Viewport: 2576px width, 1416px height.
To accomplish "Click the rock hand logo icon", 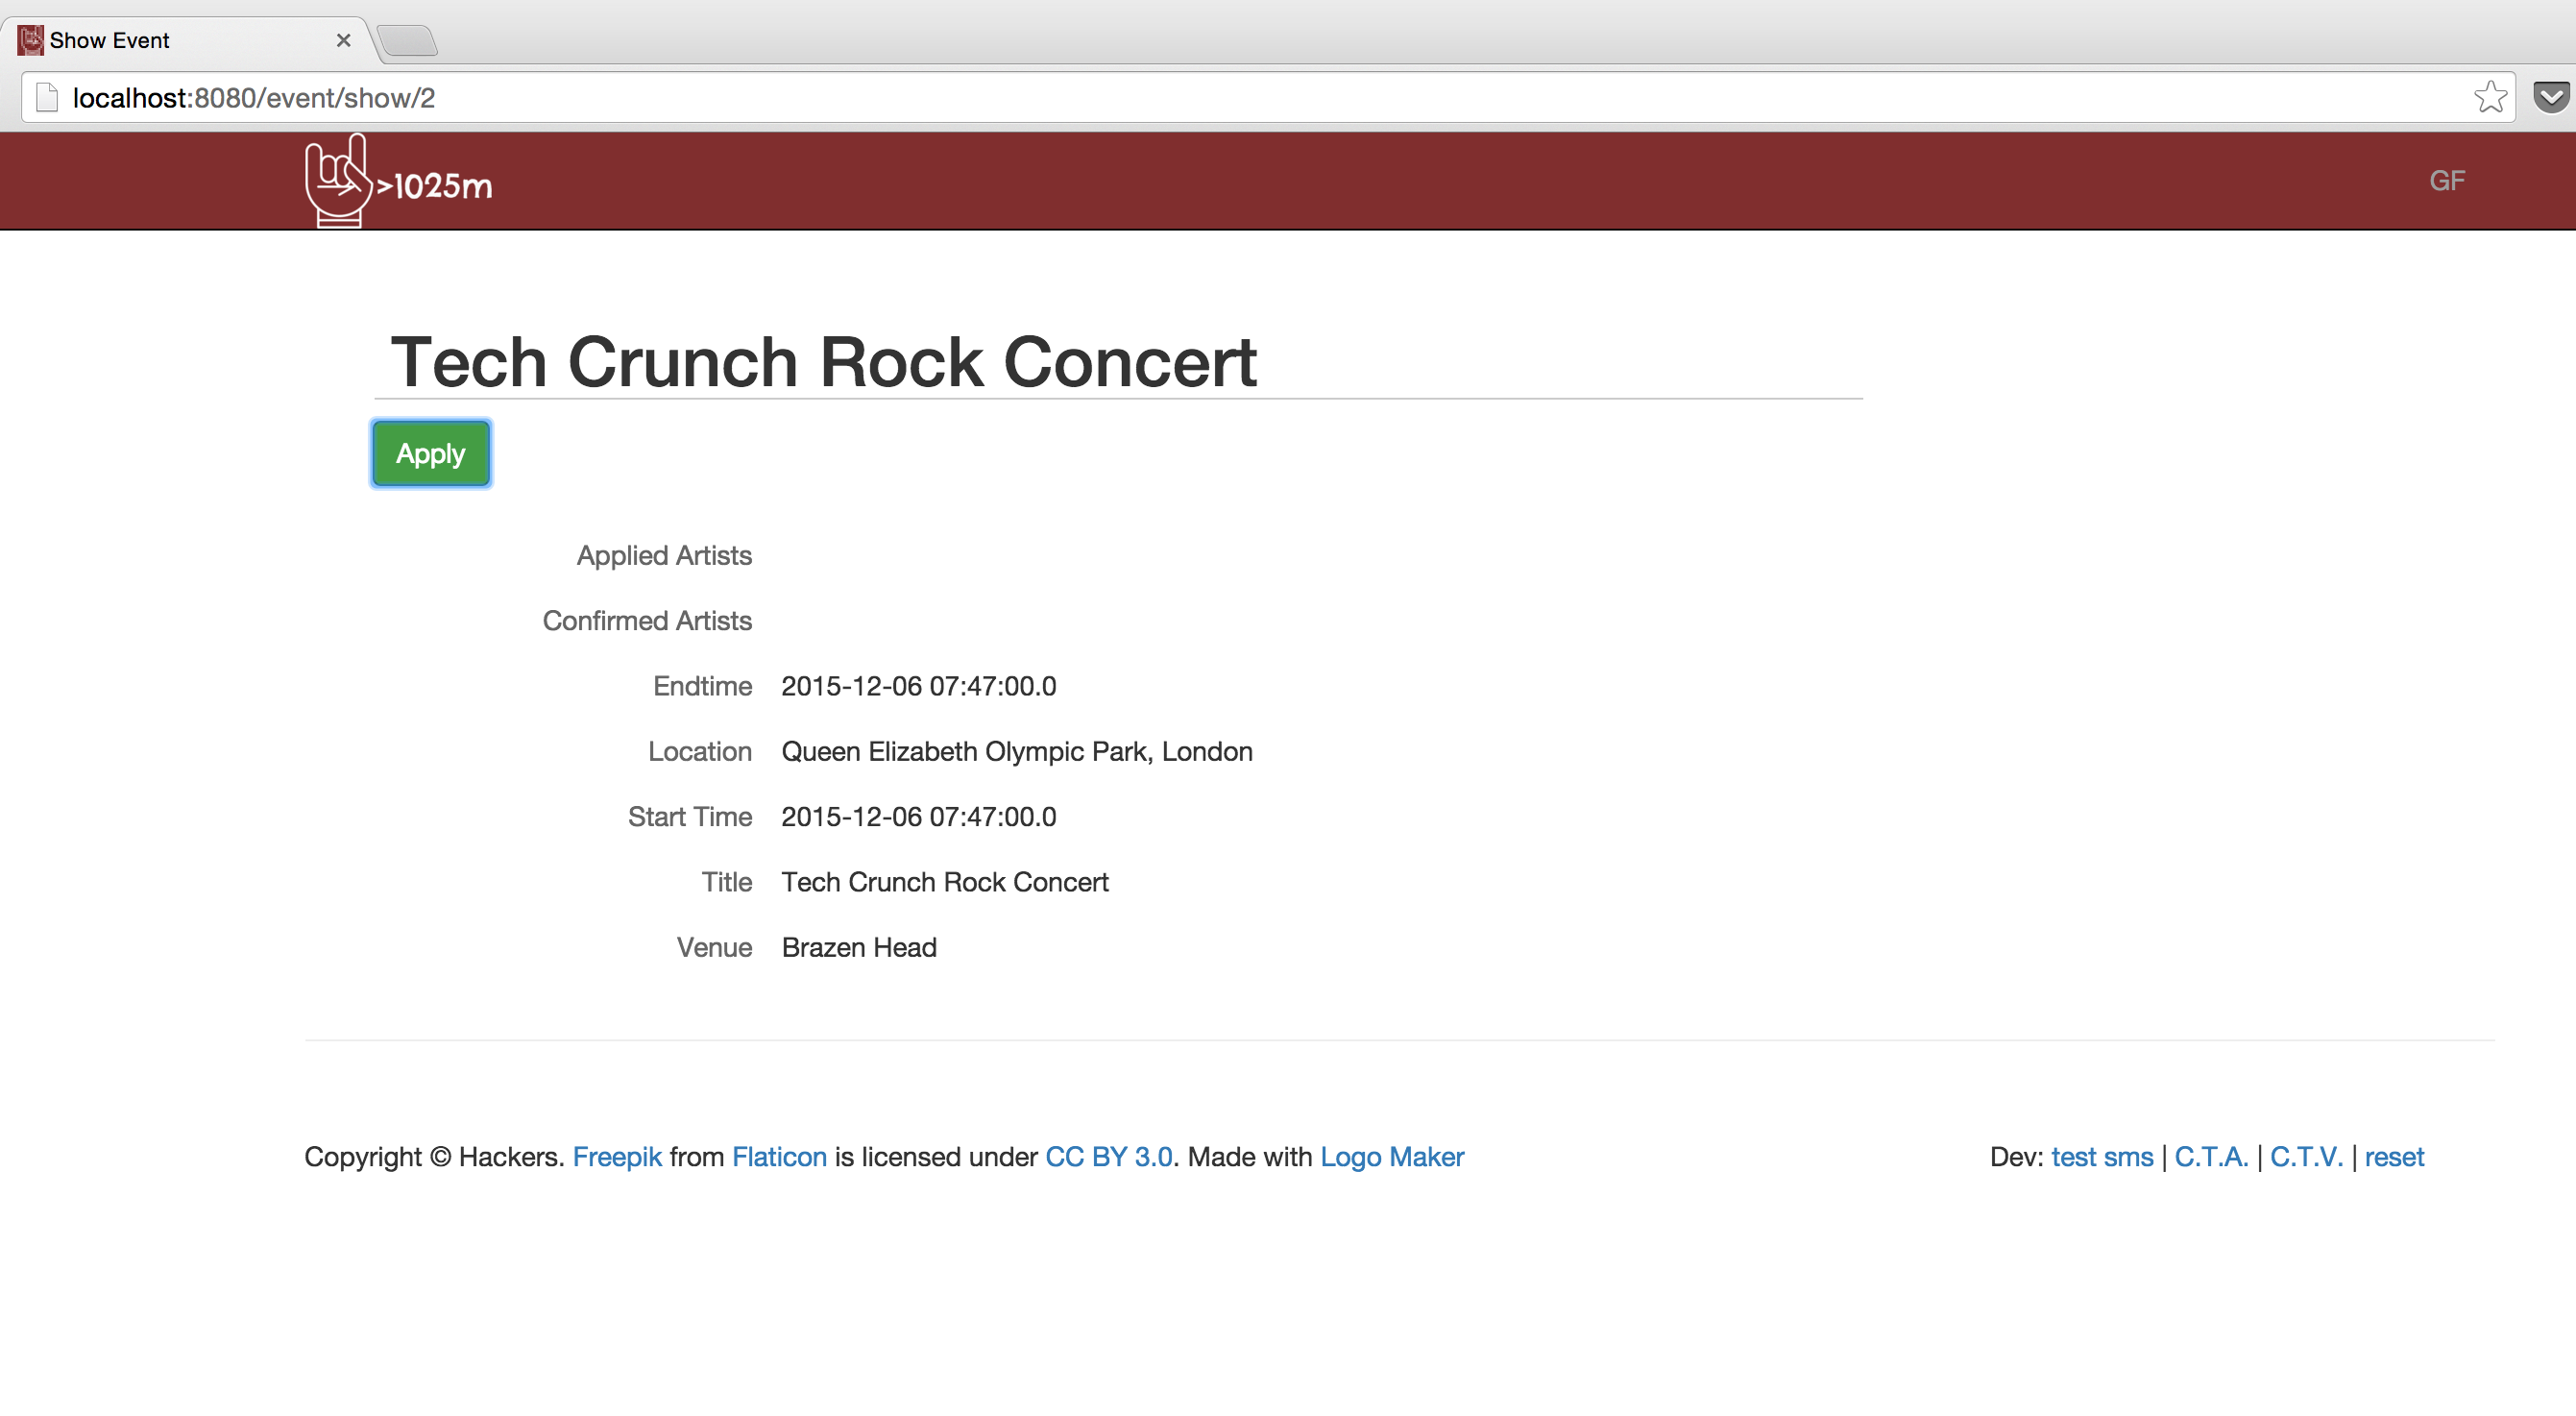I will [x=337, y=182].
